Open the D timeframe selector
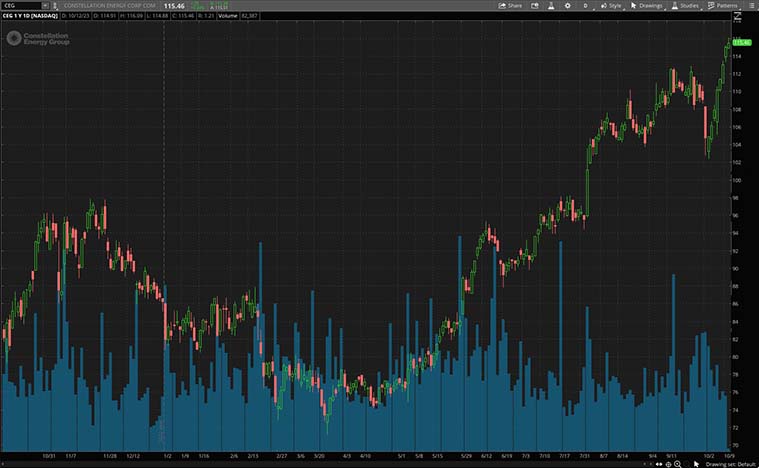The height and width of the screenshot is (468, 759). (585, 6)
